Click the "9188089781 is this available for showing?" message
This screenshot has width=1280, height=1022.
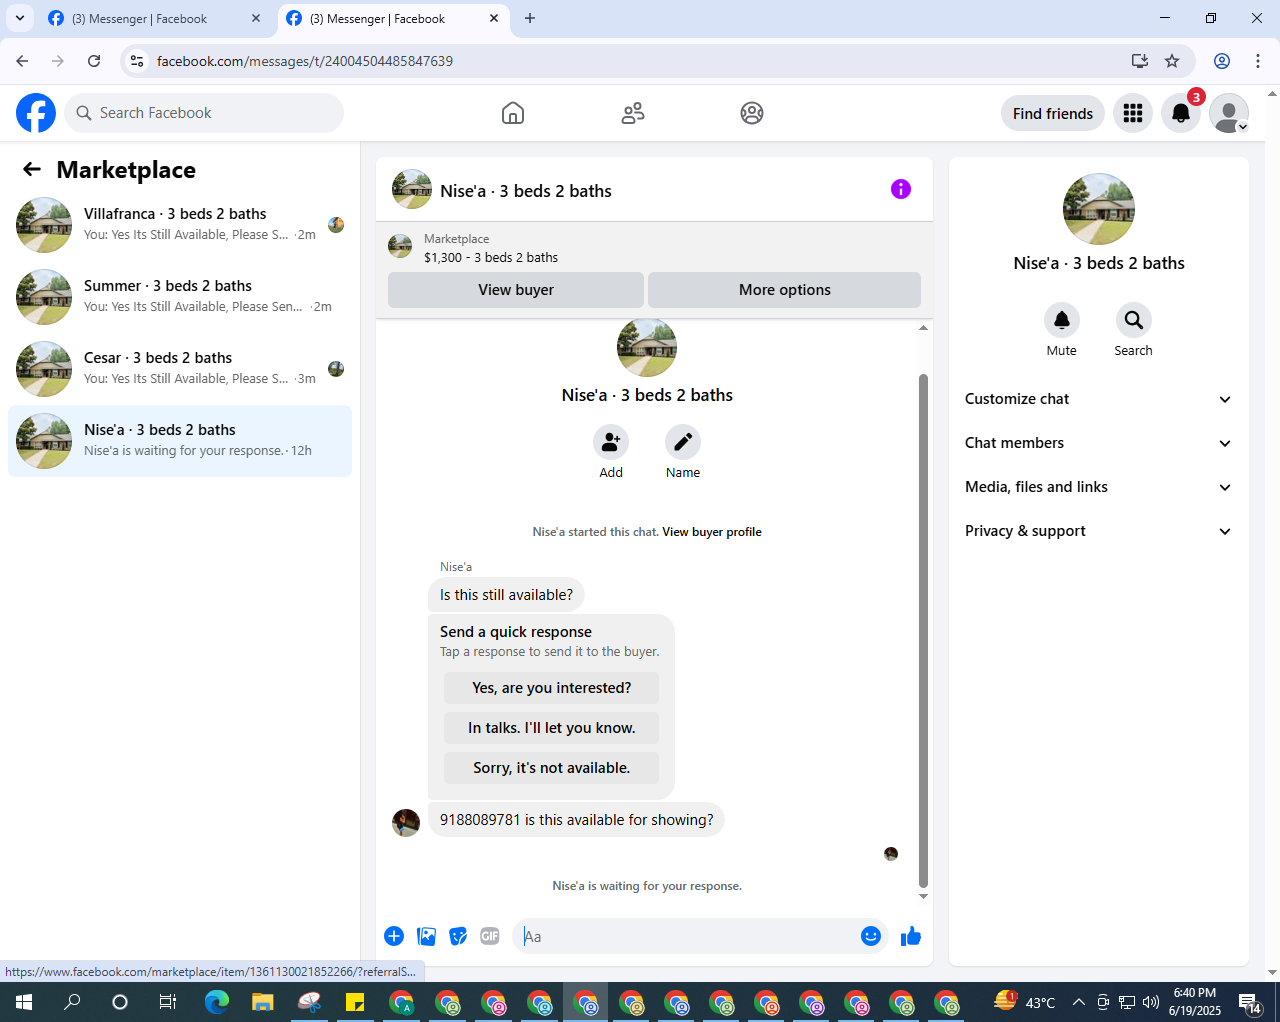pyautogui.click(x=577, y=820)
